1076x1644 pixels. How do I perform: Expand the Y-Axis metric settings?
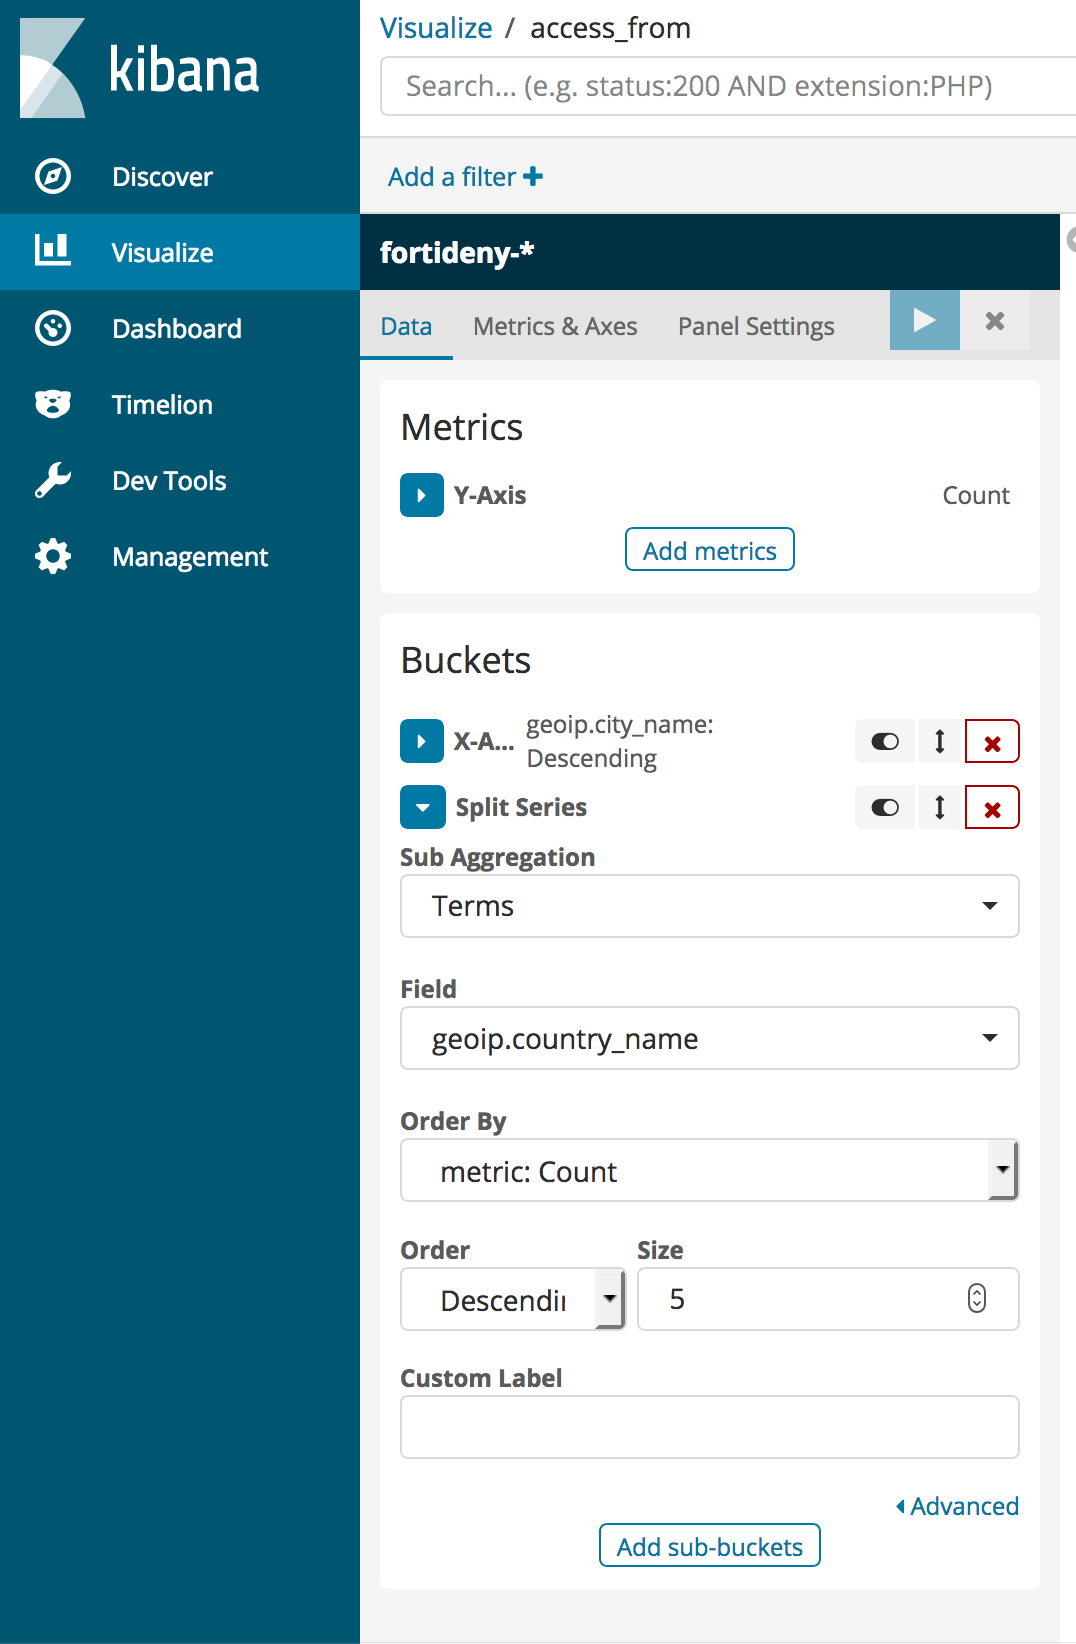(422, 495)
